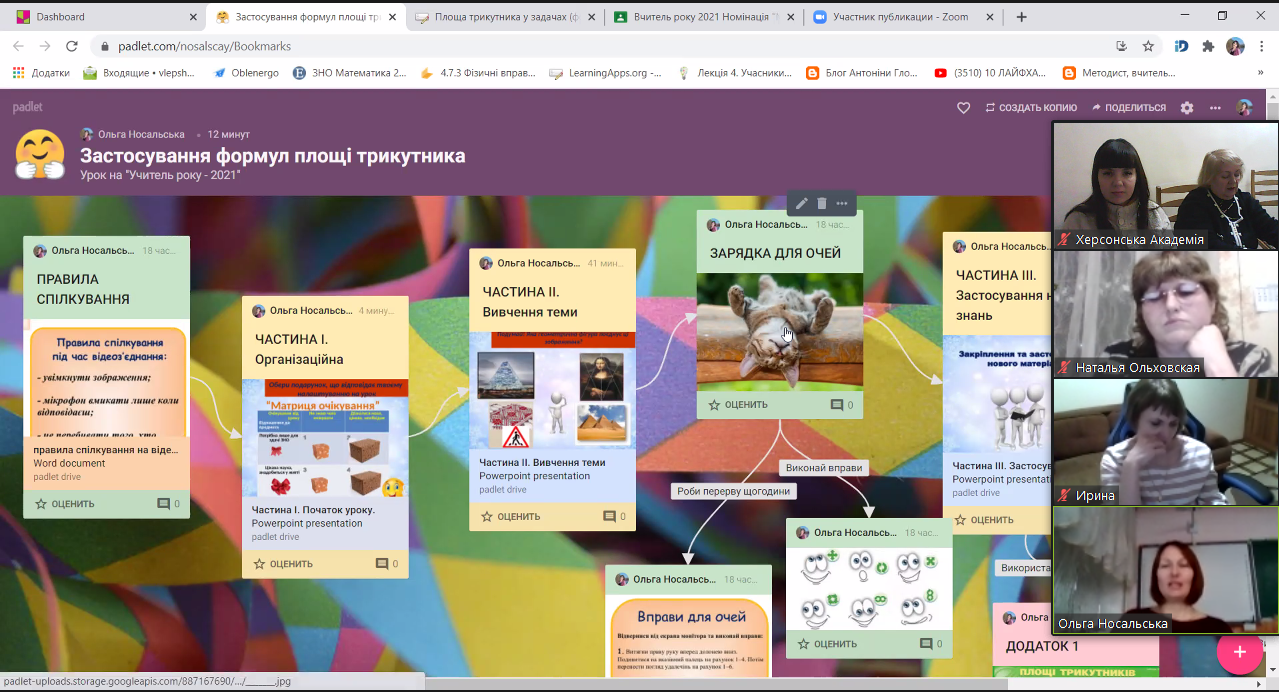Open the (3510) 10 ЛАЙФХА... YouTube bookmark

click(990, 73)
